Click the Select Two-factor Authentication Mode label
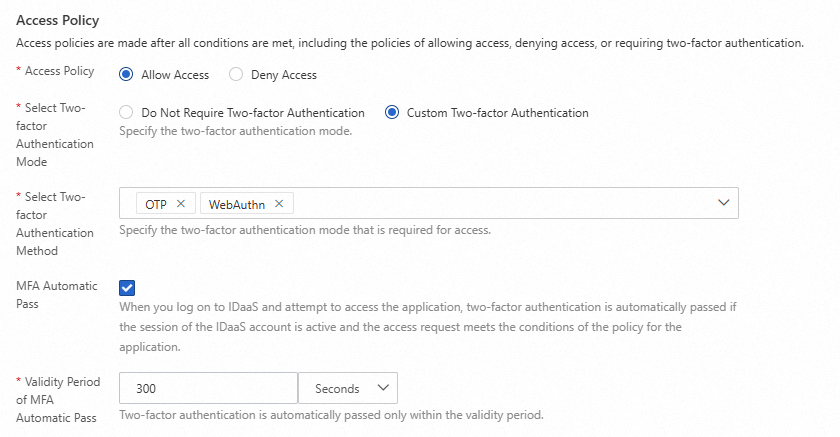The width and height of the screenshot is (840, 437). pos(60,134)
